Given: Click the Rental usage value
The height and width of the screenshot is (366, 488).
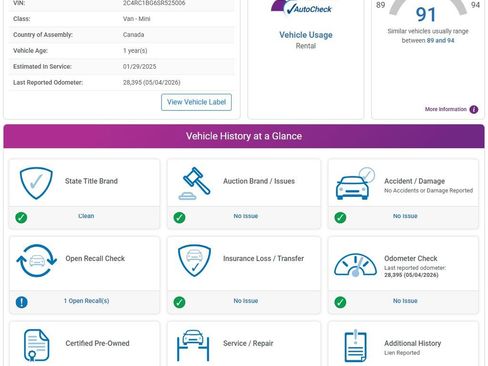Looking at the screenshot, I should click(x=306, y=46).
